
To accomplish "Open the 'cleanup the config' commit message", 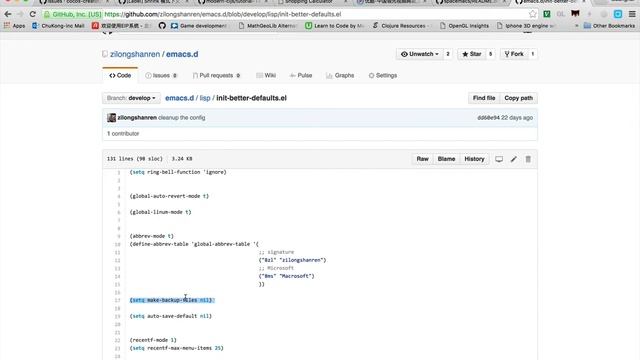I will [x=182, y=118].
